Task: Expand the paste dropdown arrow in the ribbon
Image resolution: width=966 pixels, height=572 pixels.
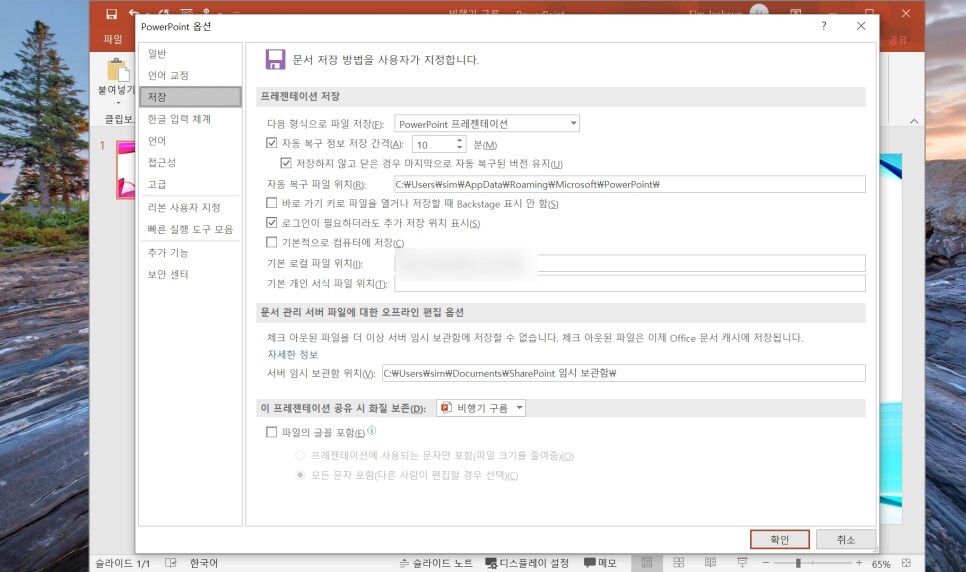Action: click(118, 102)
